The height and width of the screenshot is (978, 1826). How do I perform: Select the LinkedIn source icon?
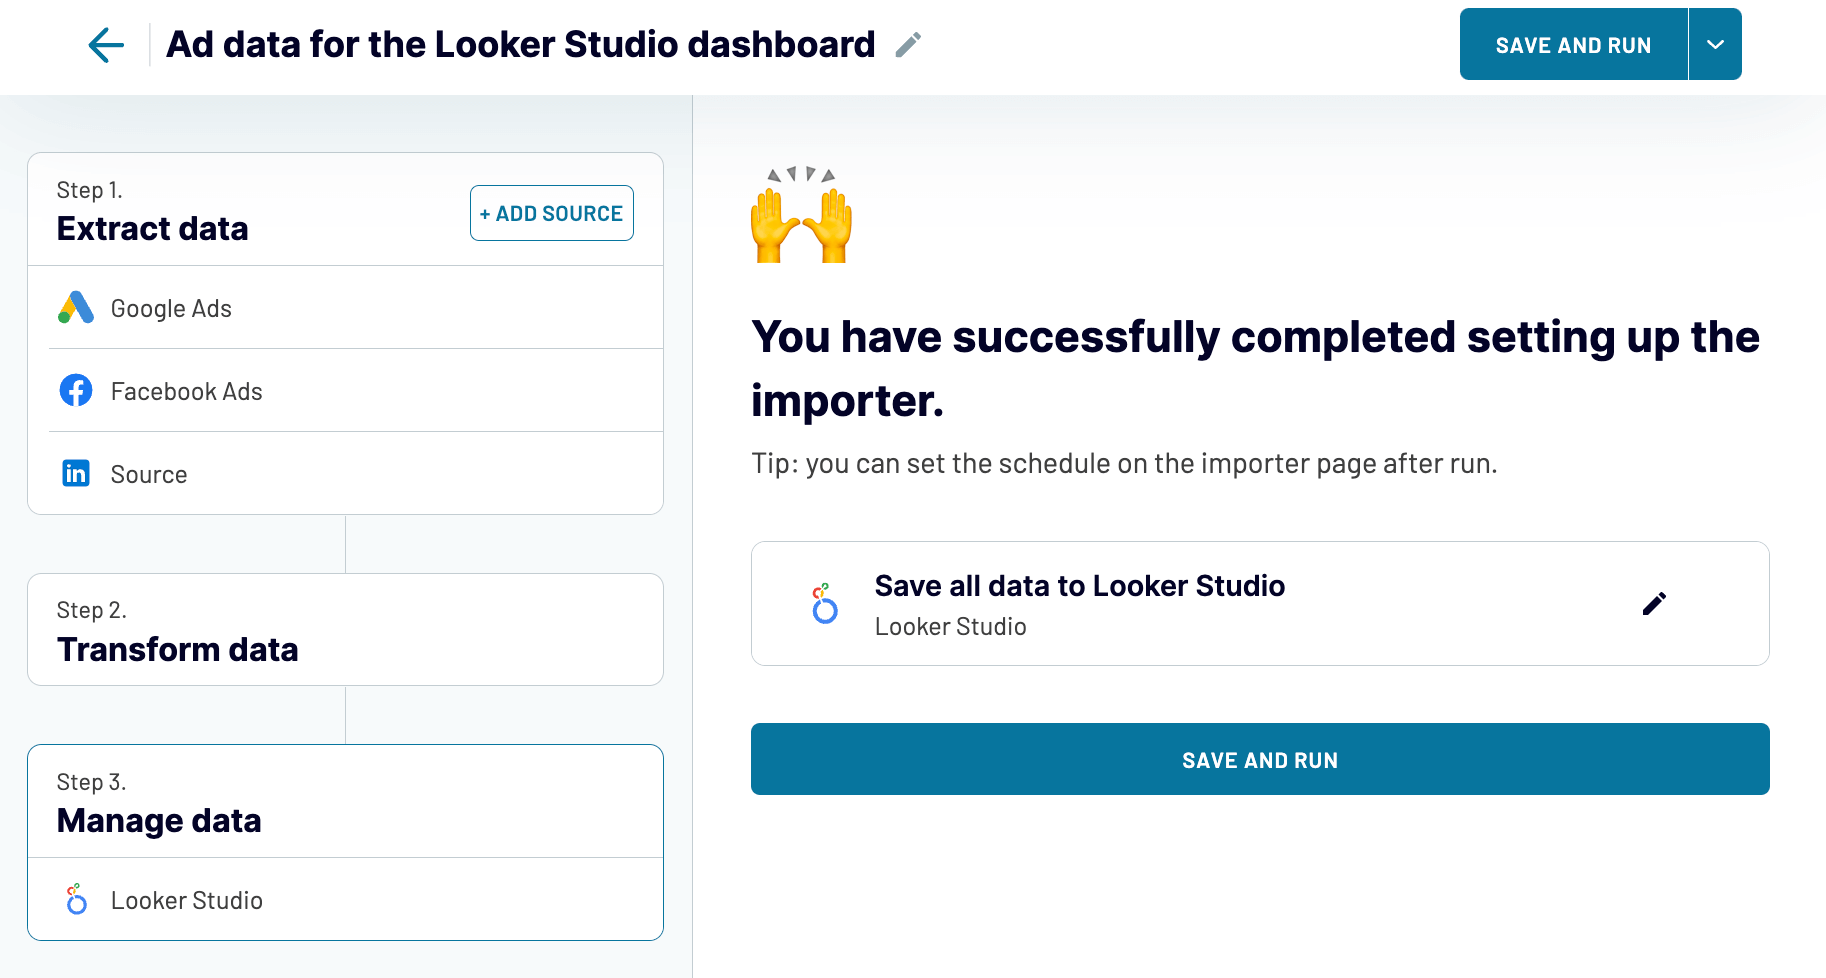coord(76,473)
